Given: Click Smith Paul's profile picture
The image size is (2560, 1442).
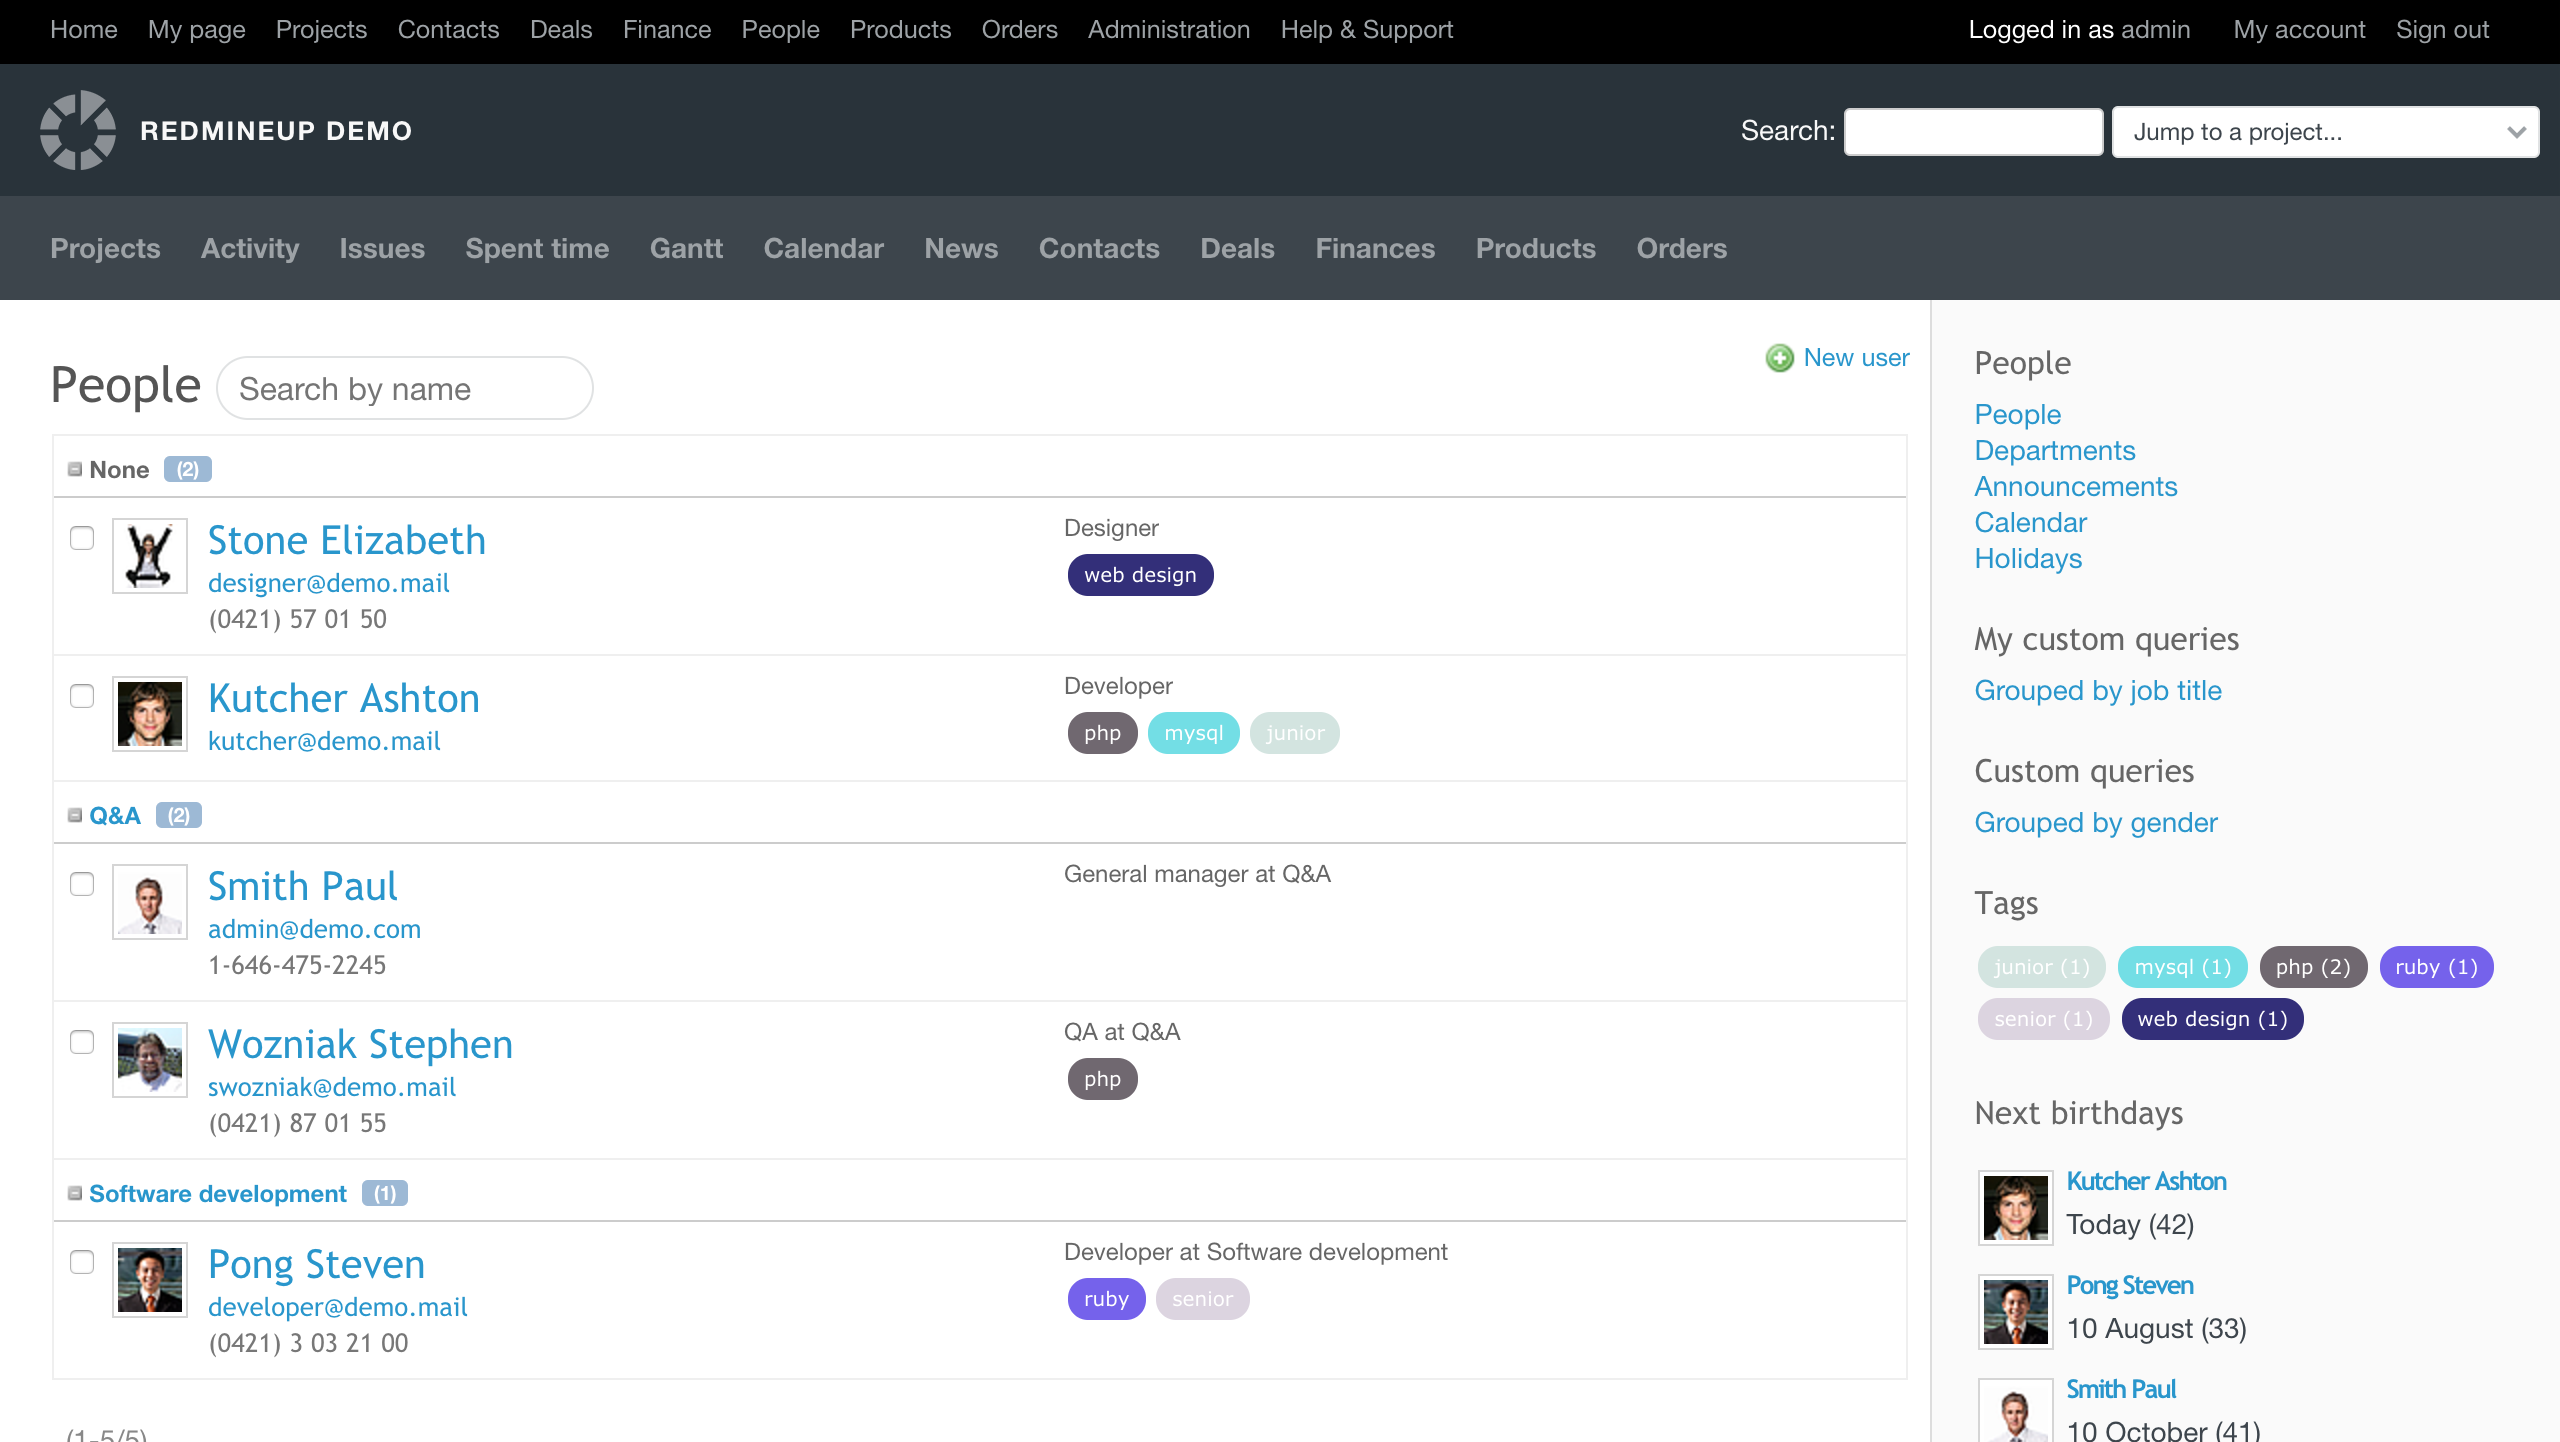Looking at the screenshot, I should [149, 900].
